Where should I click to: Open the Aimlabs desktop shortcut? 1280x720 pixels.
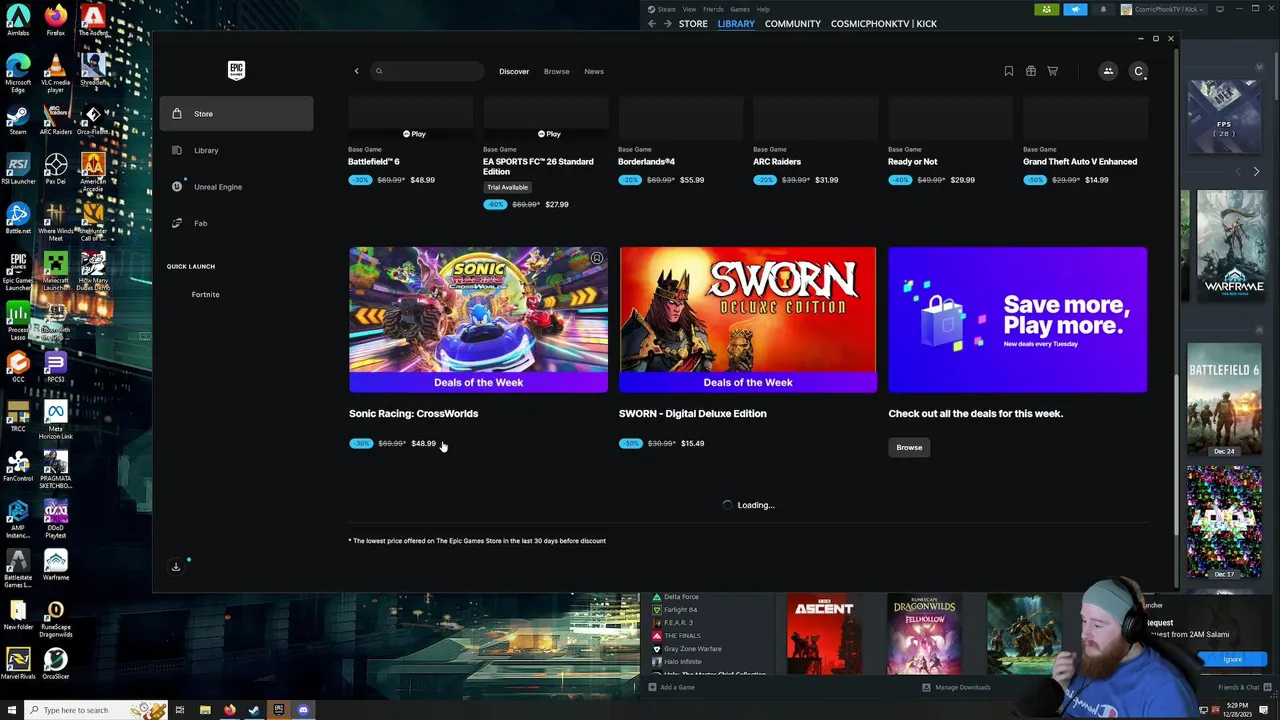pos(18,20)
